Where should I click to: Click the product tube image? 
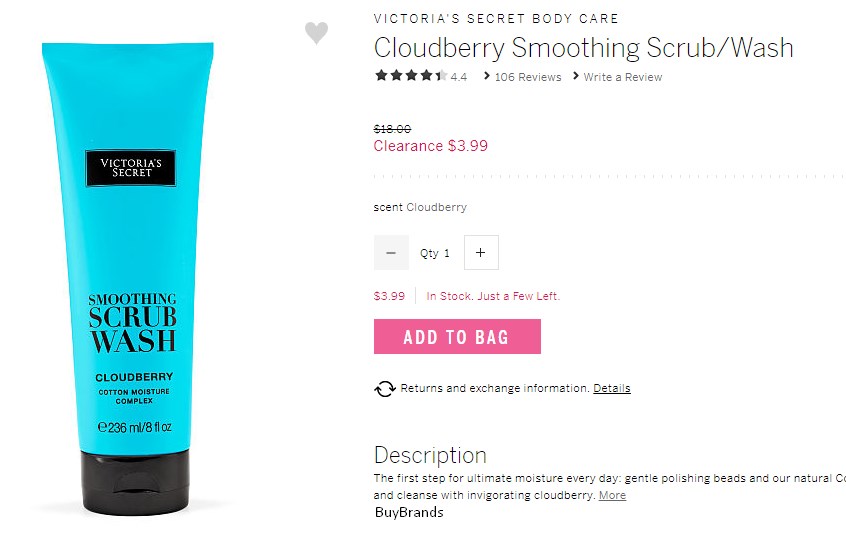129,278
